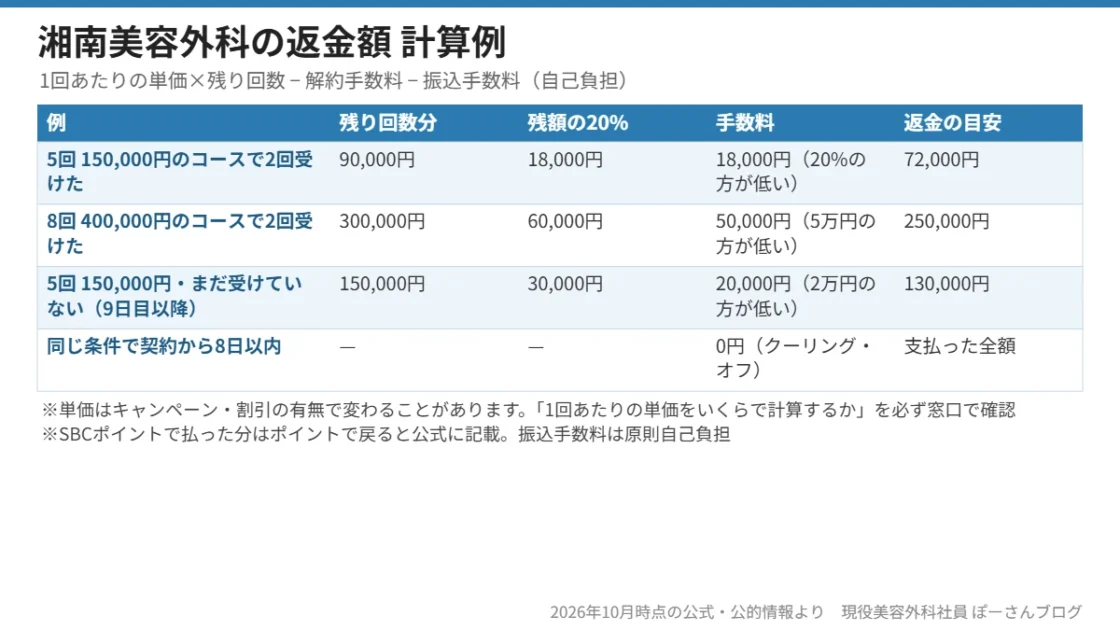Click the column header 例
Screen dimensions: 1120x630
(56, 123)
